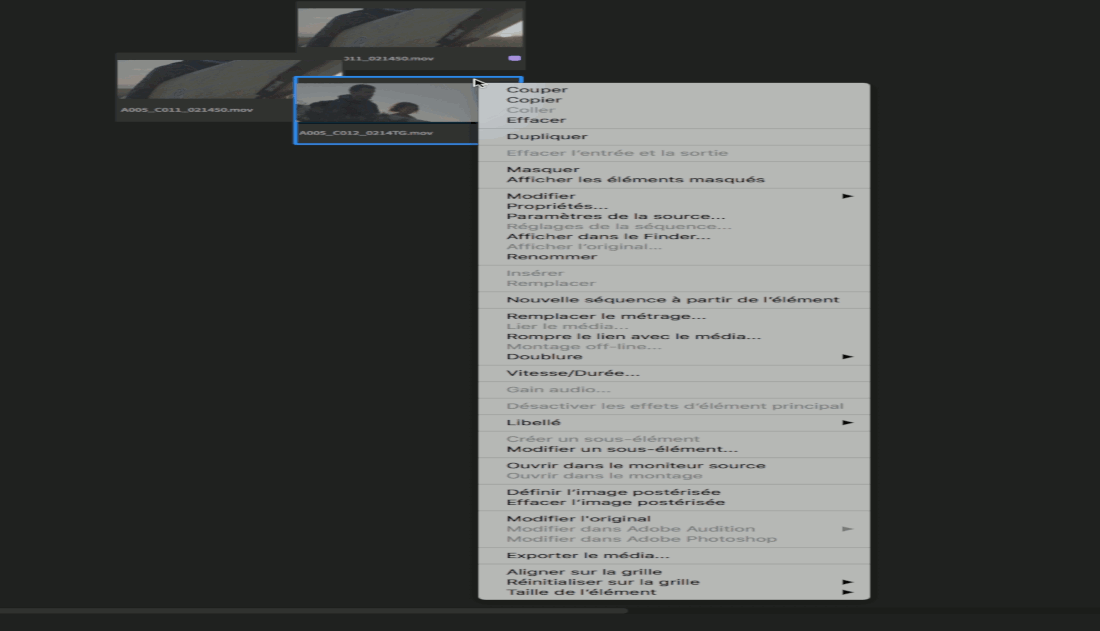Image resolution: width=1100 pixels, height=631 pixels.
Task: Choose Exporter le média...
Action: [x=673, y=556]
